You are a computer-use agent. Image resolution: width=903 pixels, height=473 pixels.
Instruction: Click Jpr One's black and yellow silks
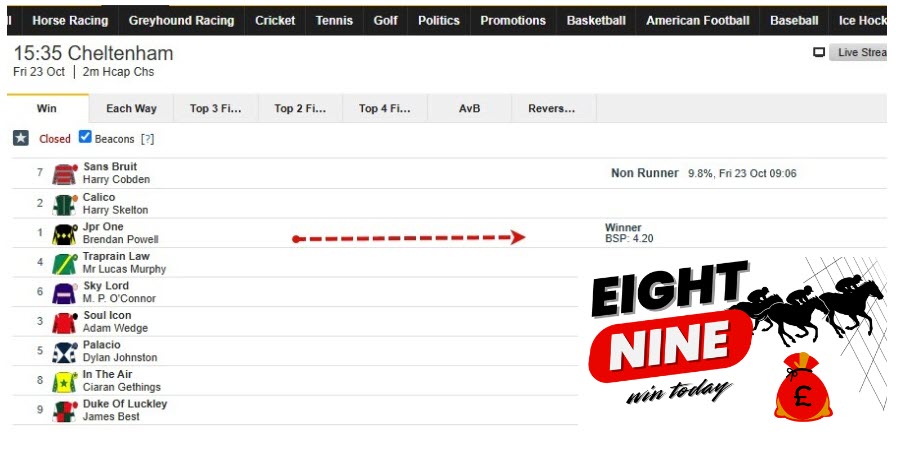tap(64, 234)
